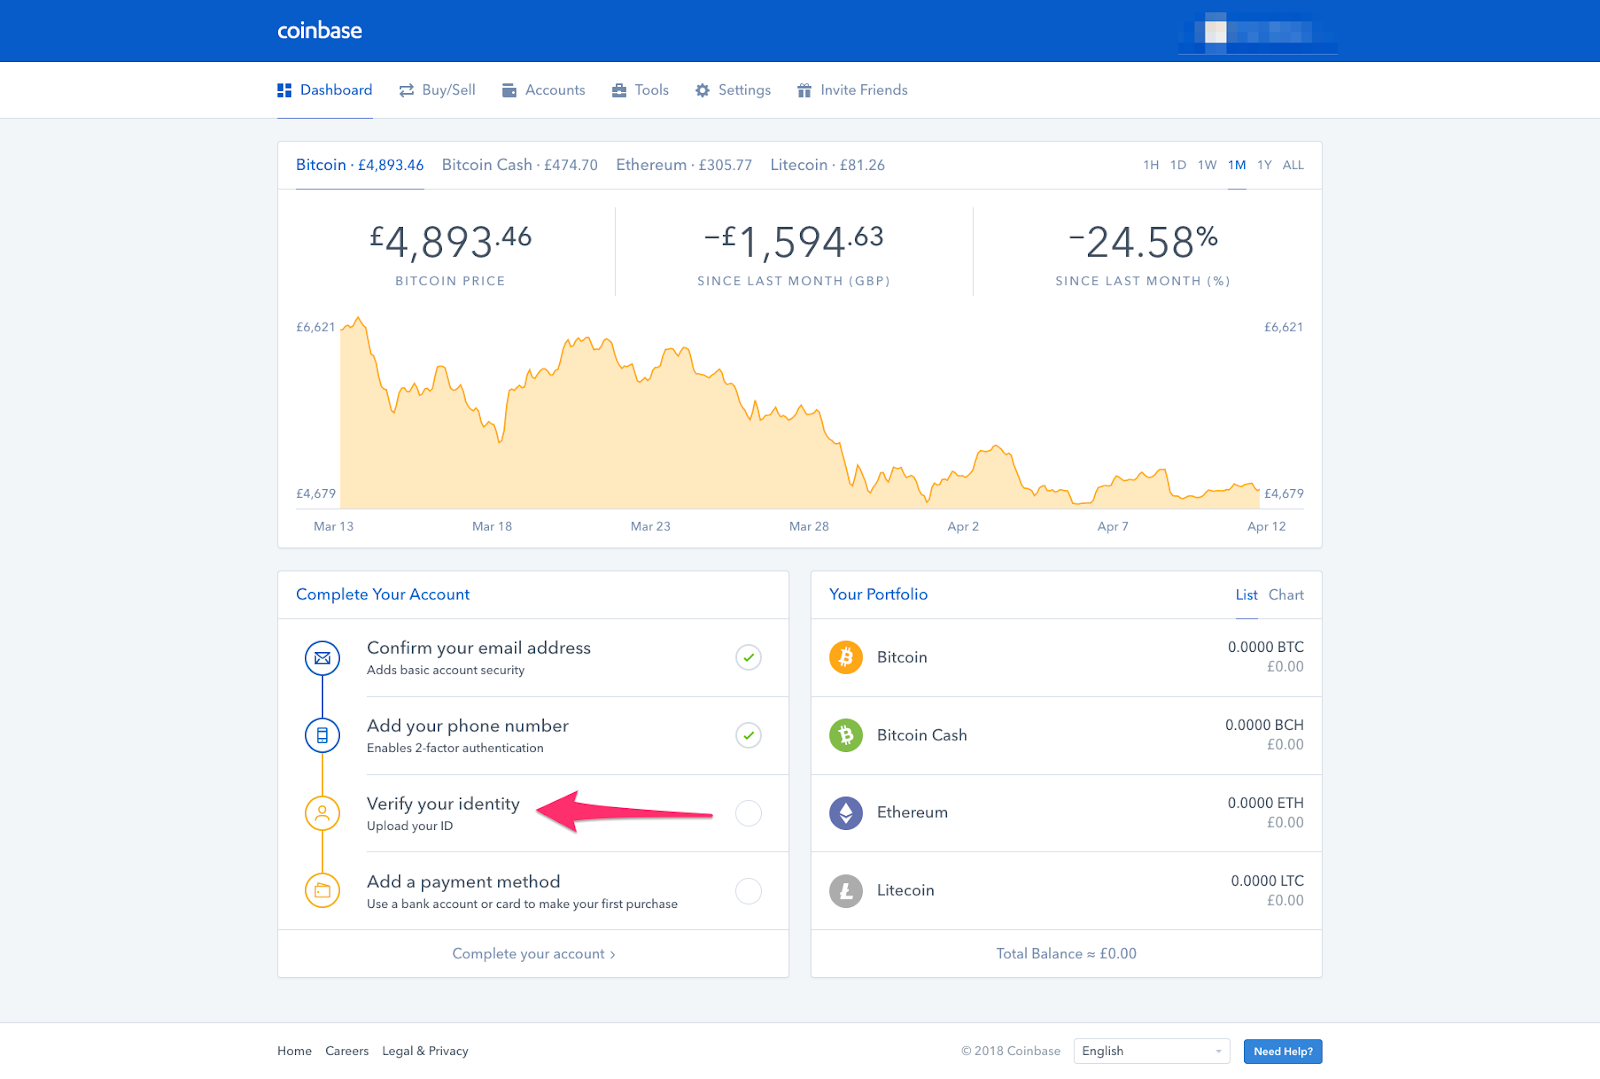This screenshot has width=1600, height=1079.
Task: Click the Dashboard grid icon
Action: (x=284, y=90)
